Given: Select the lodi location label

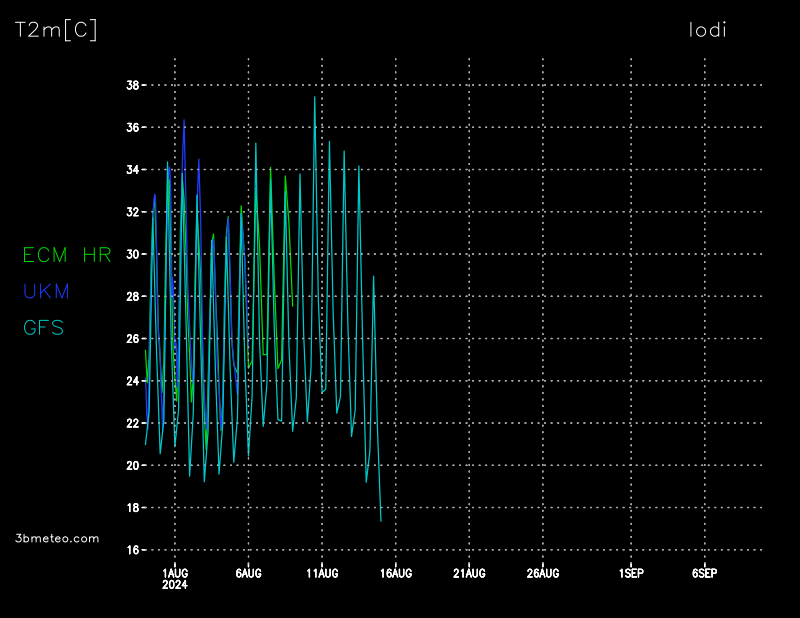Looking at the screenshot, I should [707, 30].
